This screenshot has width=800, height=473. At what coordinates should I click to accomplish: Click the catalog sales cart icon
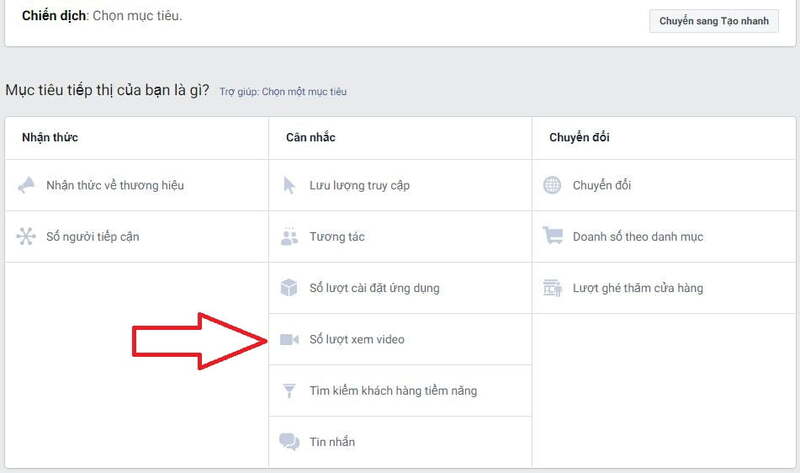552,237
